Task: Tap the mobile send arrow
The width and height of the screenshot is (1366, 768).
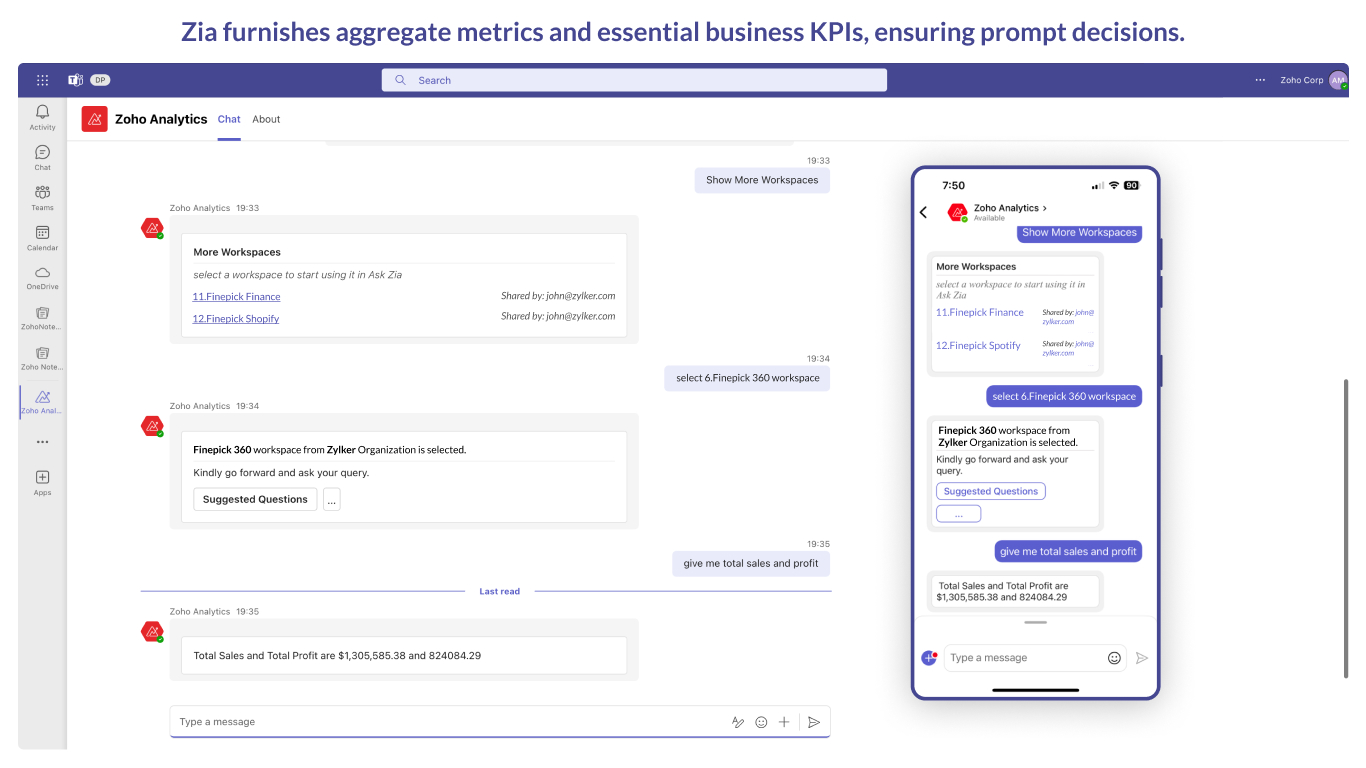Action: tap(1142, 658)
